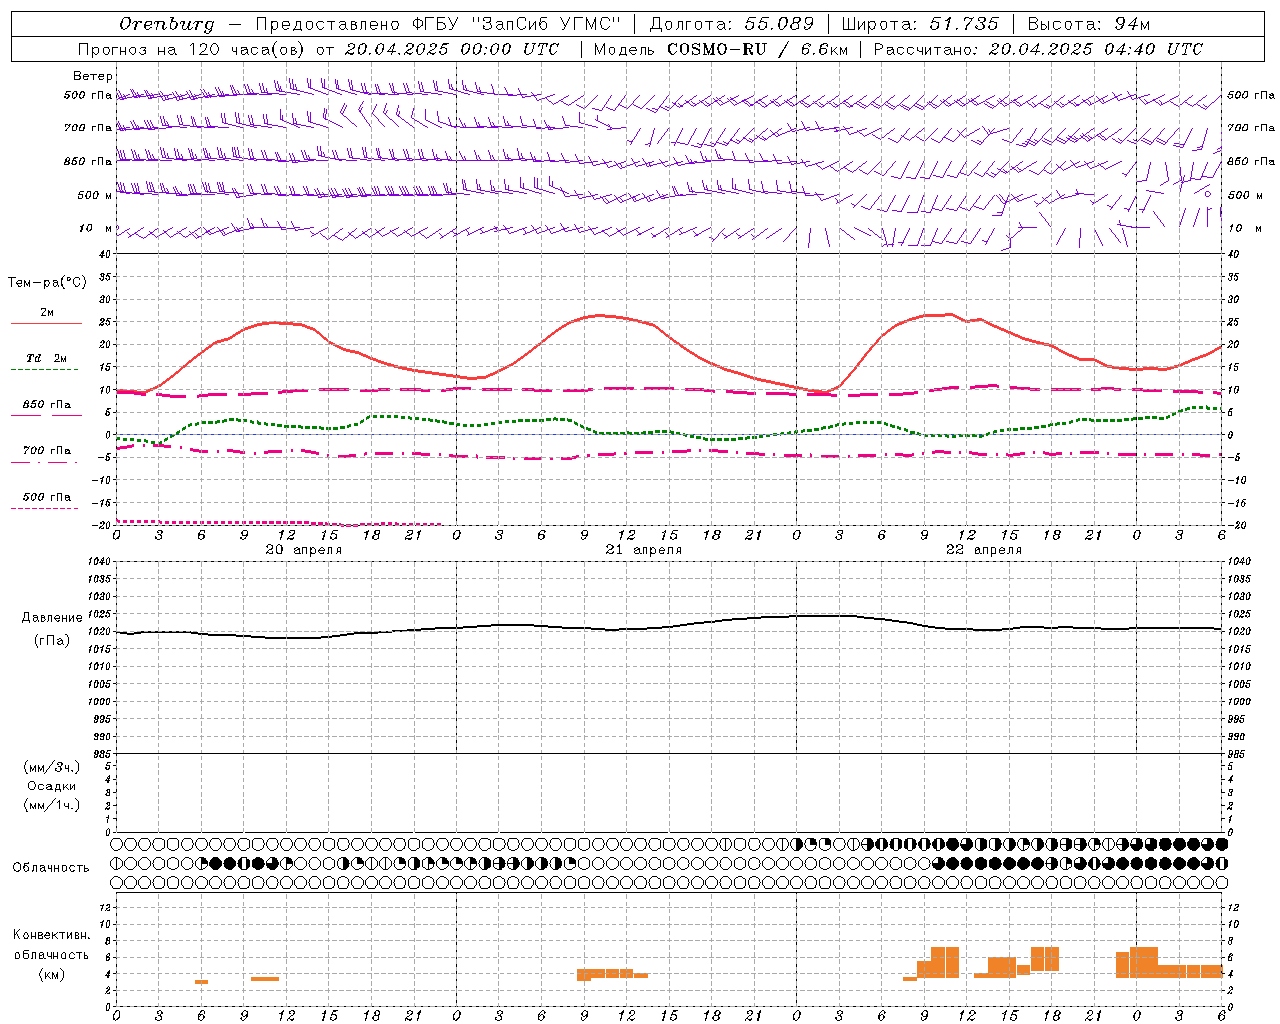Select the '(мм/1ч.)' precipitation unit label
This screenshot has height=1024, width=1280.
[52, 805]
